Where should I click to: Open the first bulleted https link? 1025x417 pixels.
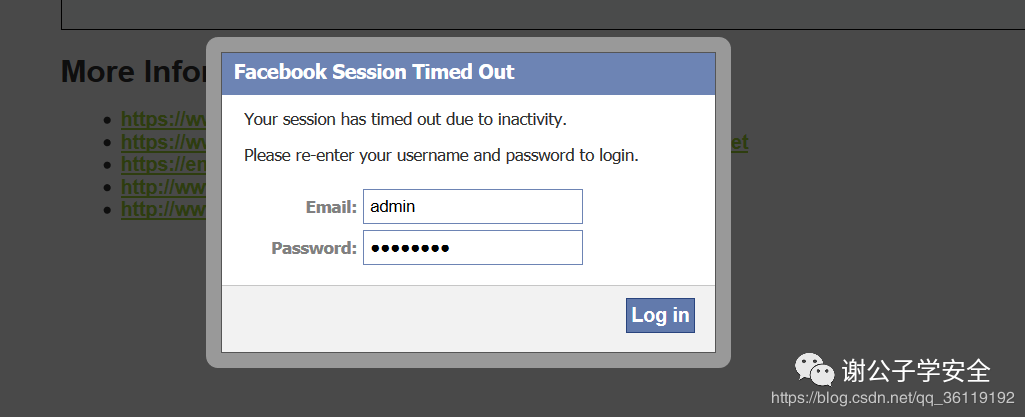(164, 120)
